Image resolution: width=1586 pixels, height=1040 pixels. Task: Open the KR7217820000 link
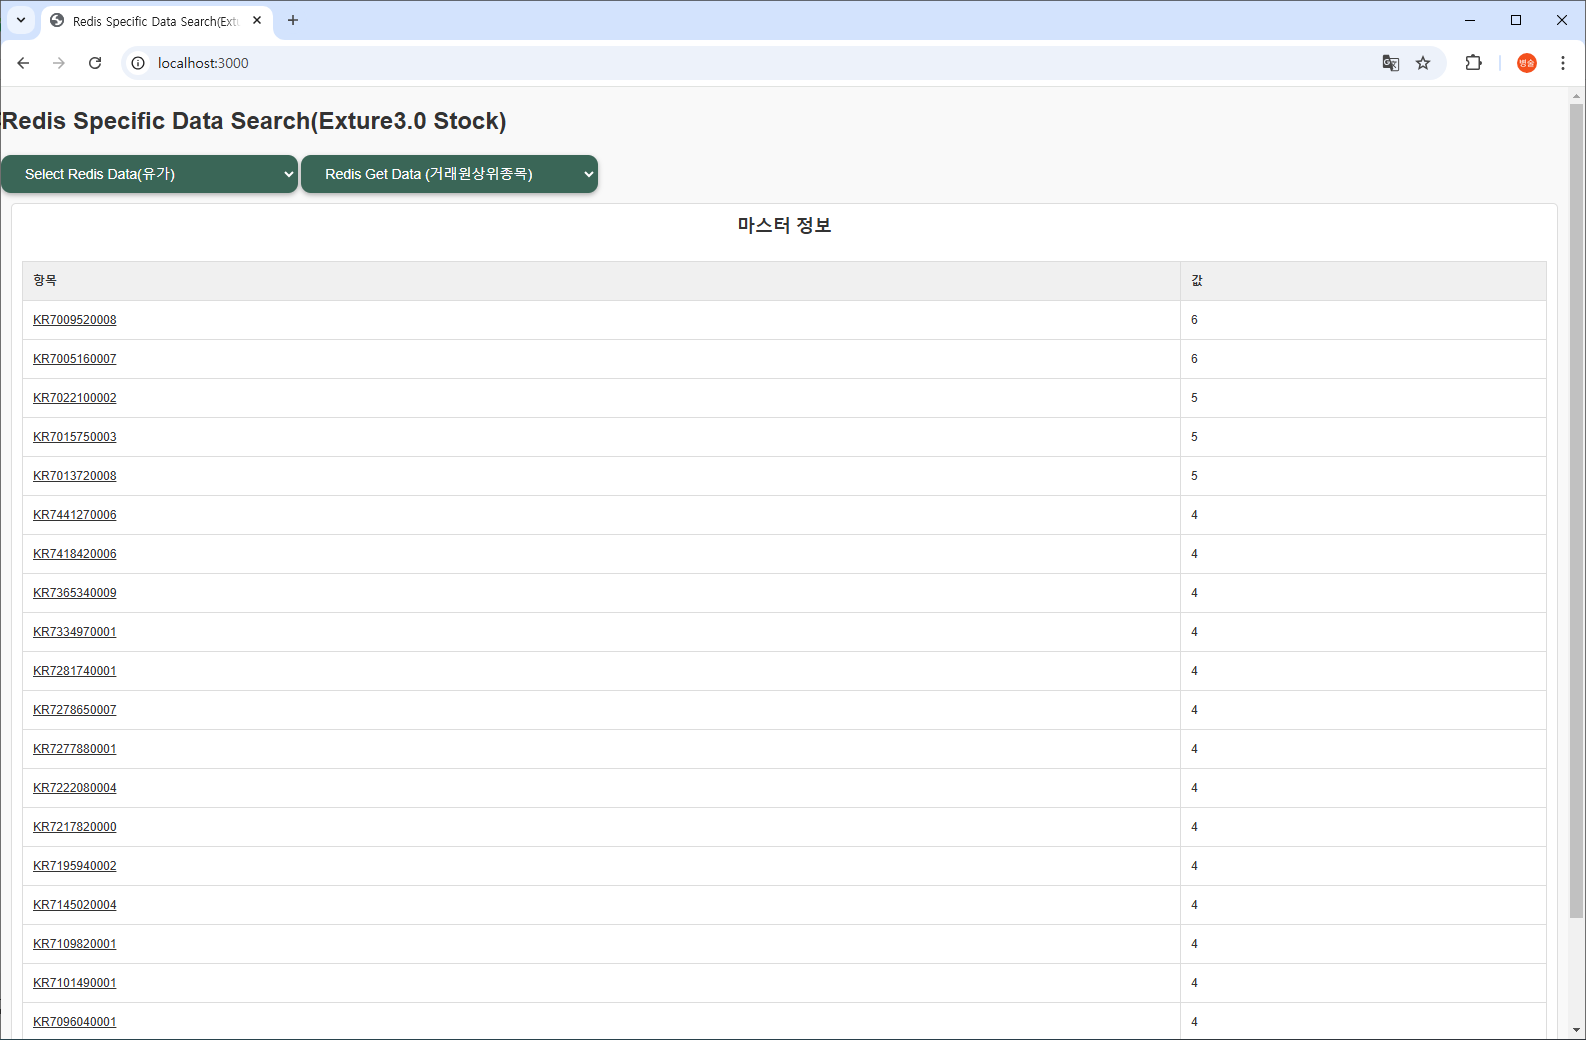[x=75, y=827]
